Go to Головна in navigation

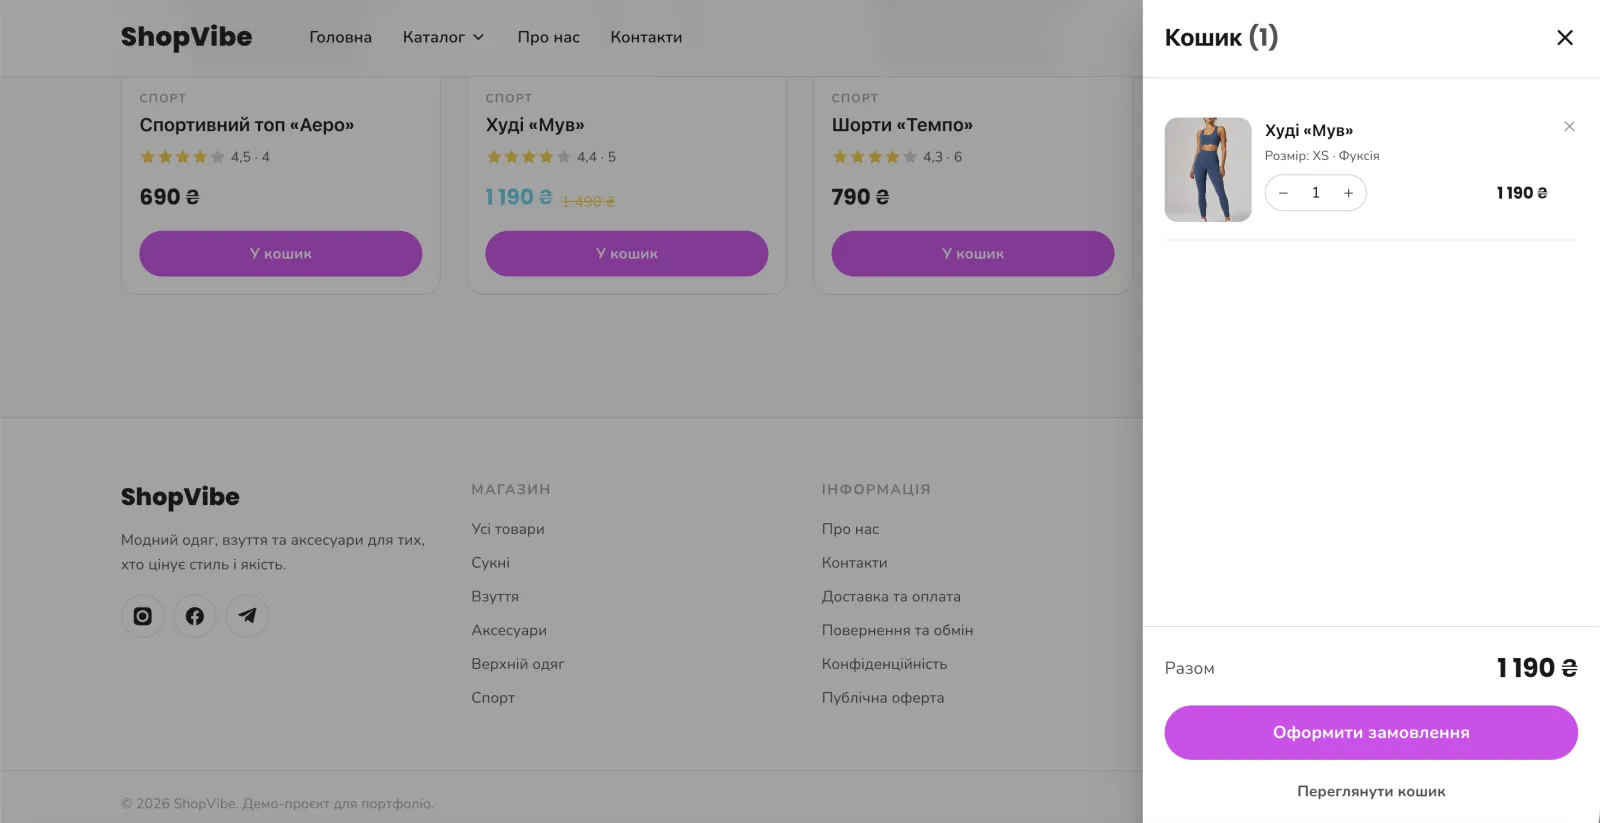(340, 37)
